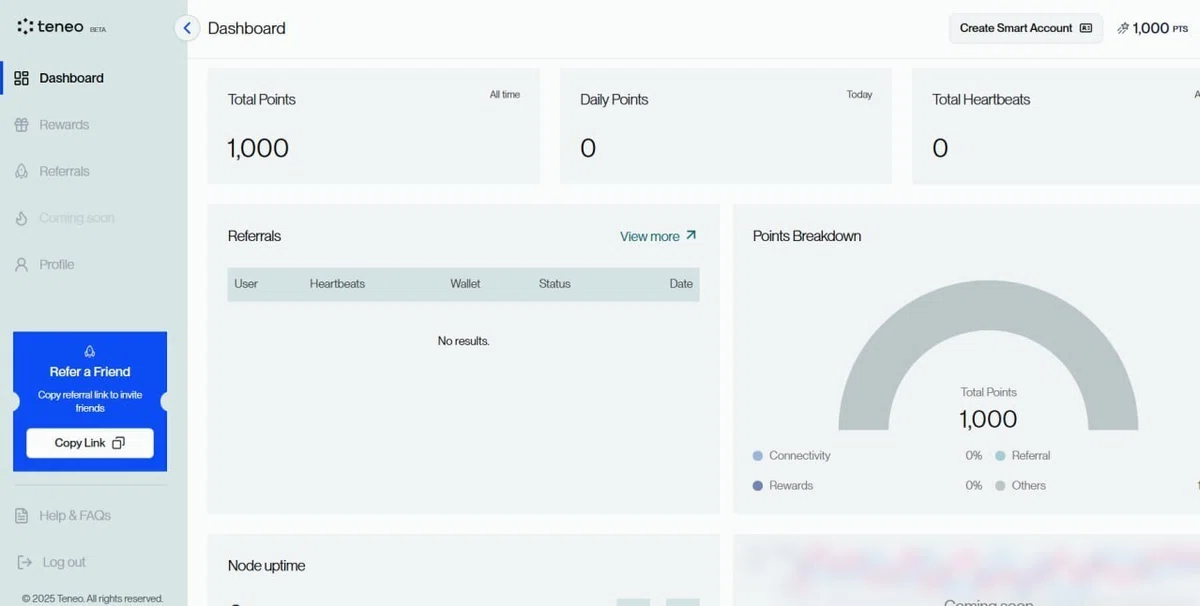This screenshot has width=1200, height=606.
Task: Collapse the sidebar with the chevron button
Action: pyautogui.click(x=187, y=28)
